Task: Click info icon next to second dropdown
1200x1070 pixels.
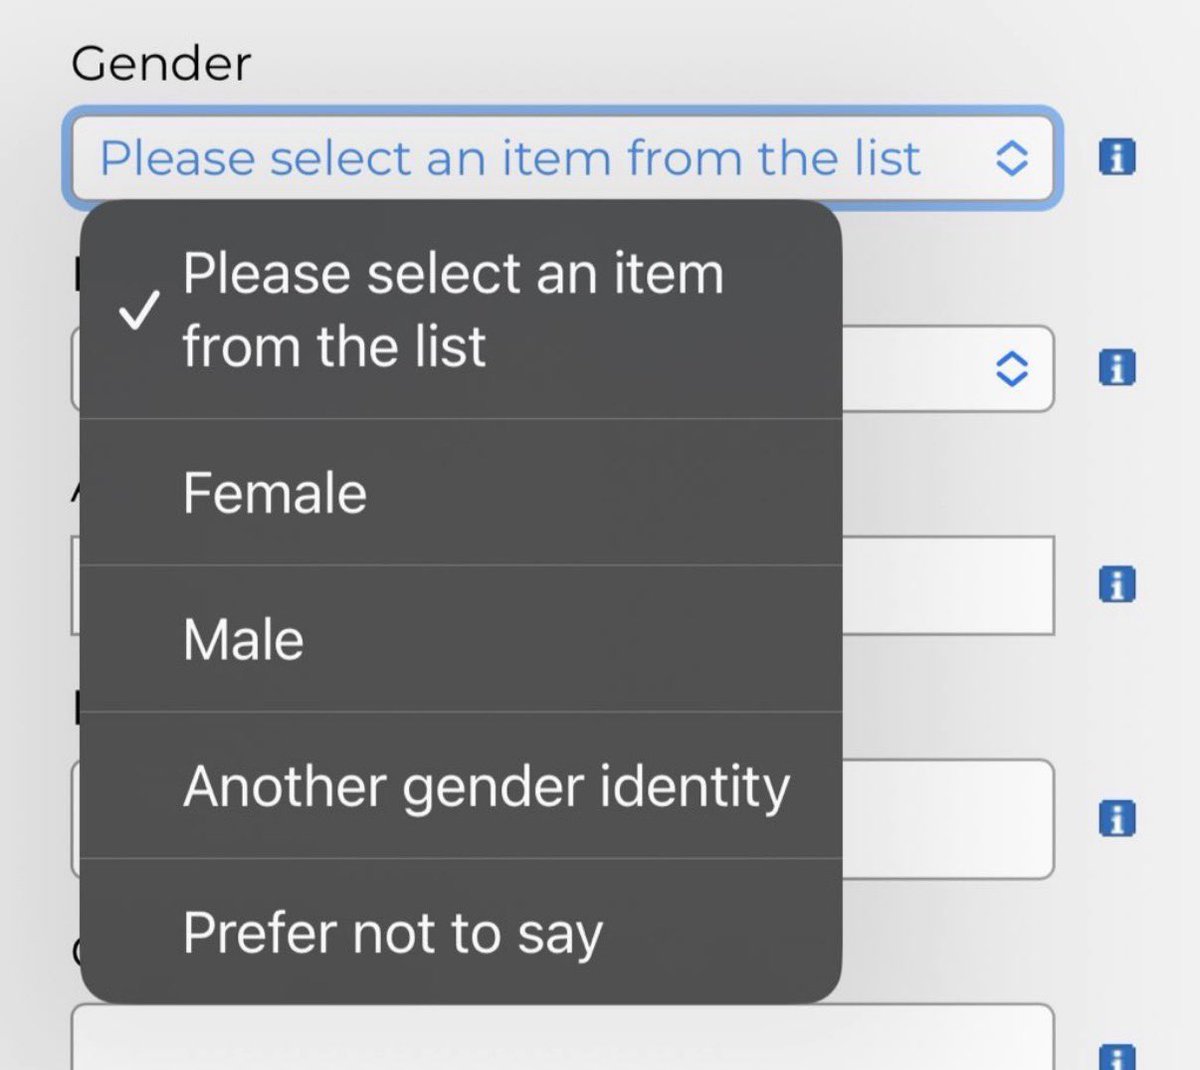Action: [1117, 368]
